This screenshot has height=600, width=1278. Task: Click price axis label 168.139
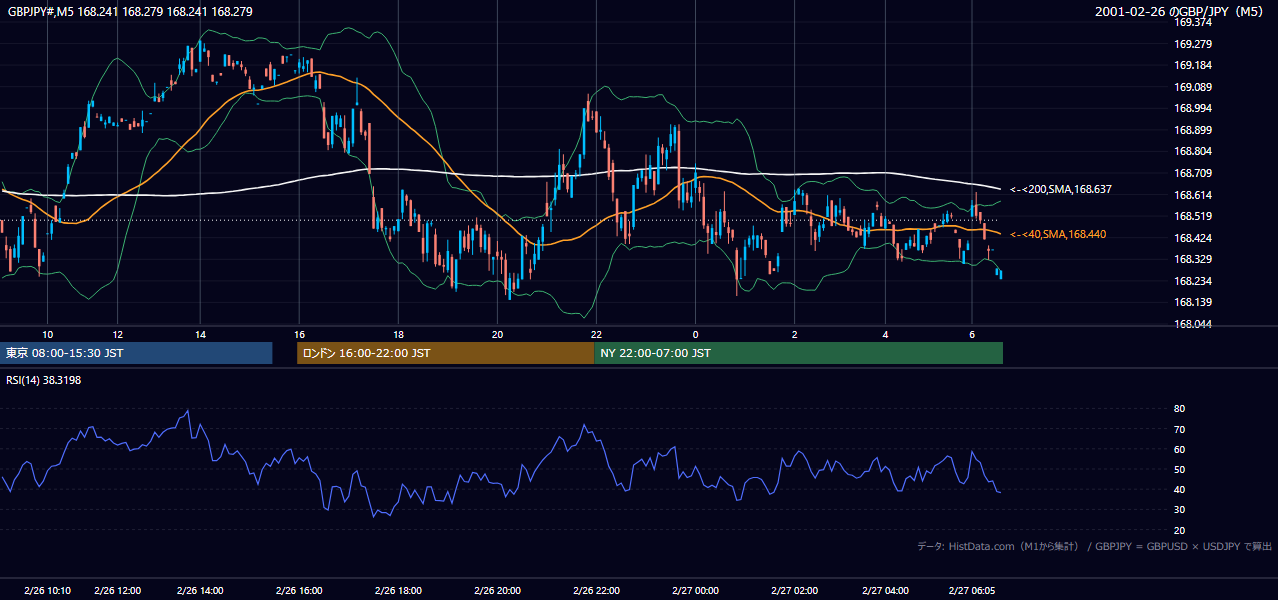[1192, 302]
